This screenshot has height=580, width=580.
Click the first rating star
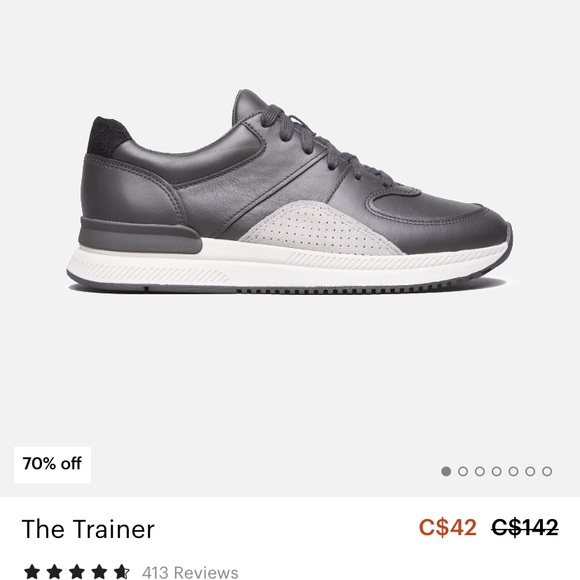point(32,571)
